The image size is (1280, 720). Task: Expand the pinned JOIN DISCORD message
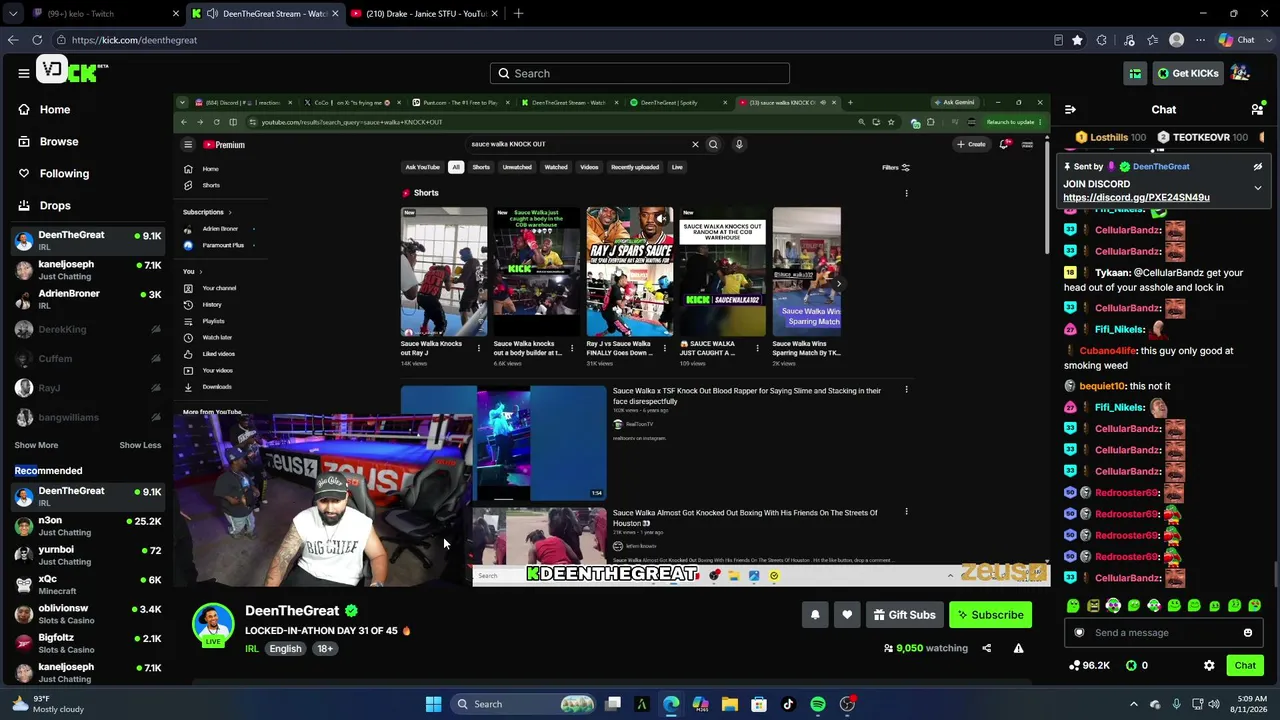1258,188
